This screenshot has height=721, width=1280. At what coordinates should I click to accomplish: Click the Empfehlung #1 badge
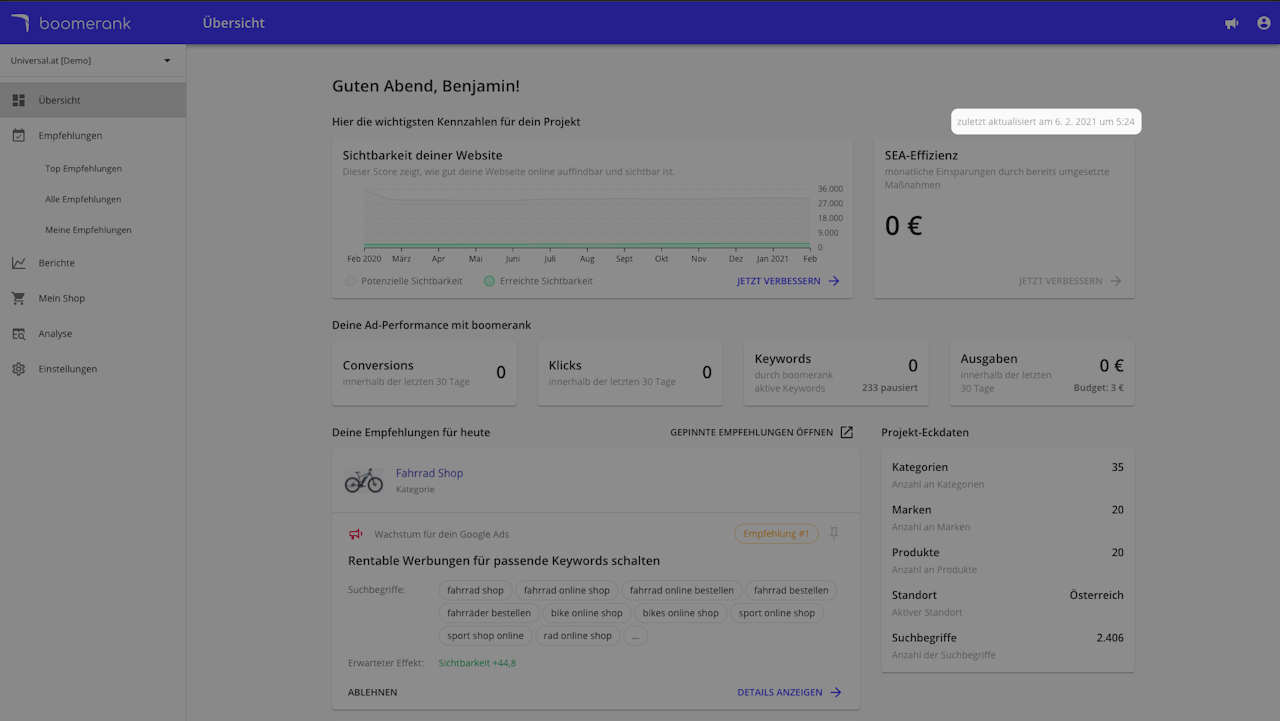[776, 534]
